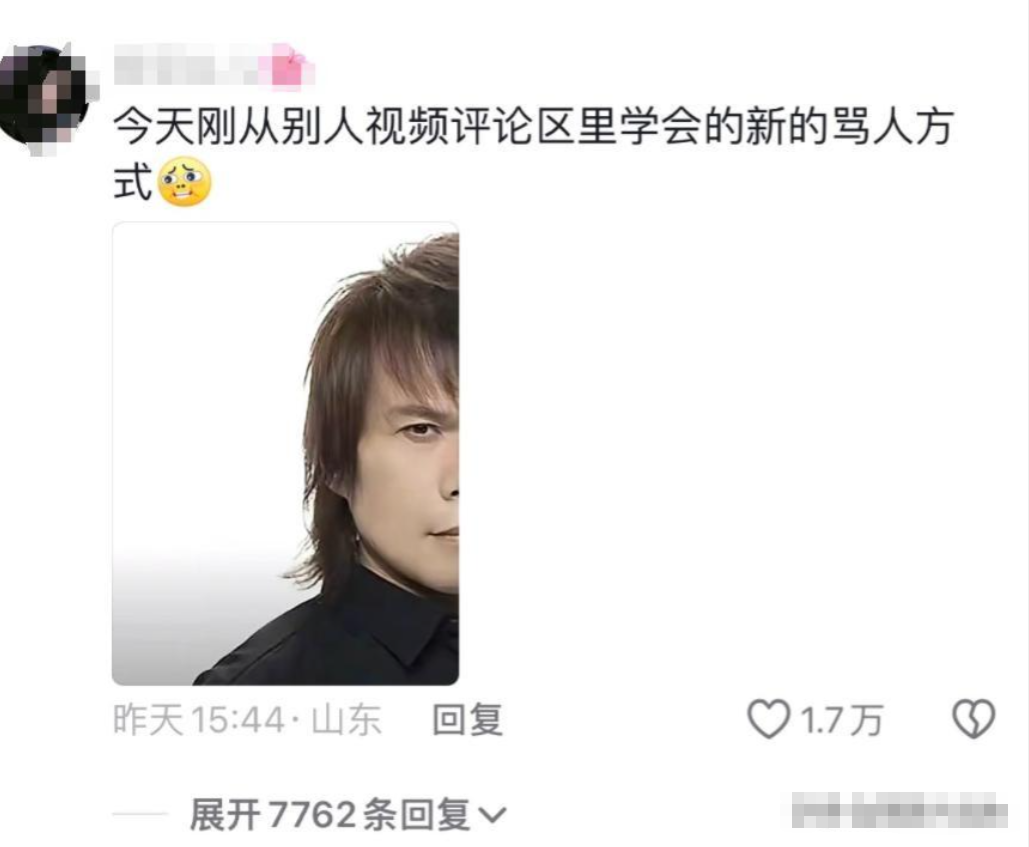This screenshot has height=847, width=1029.
Task: Tap the 式 character on the second line
Action: pos(133,182)
